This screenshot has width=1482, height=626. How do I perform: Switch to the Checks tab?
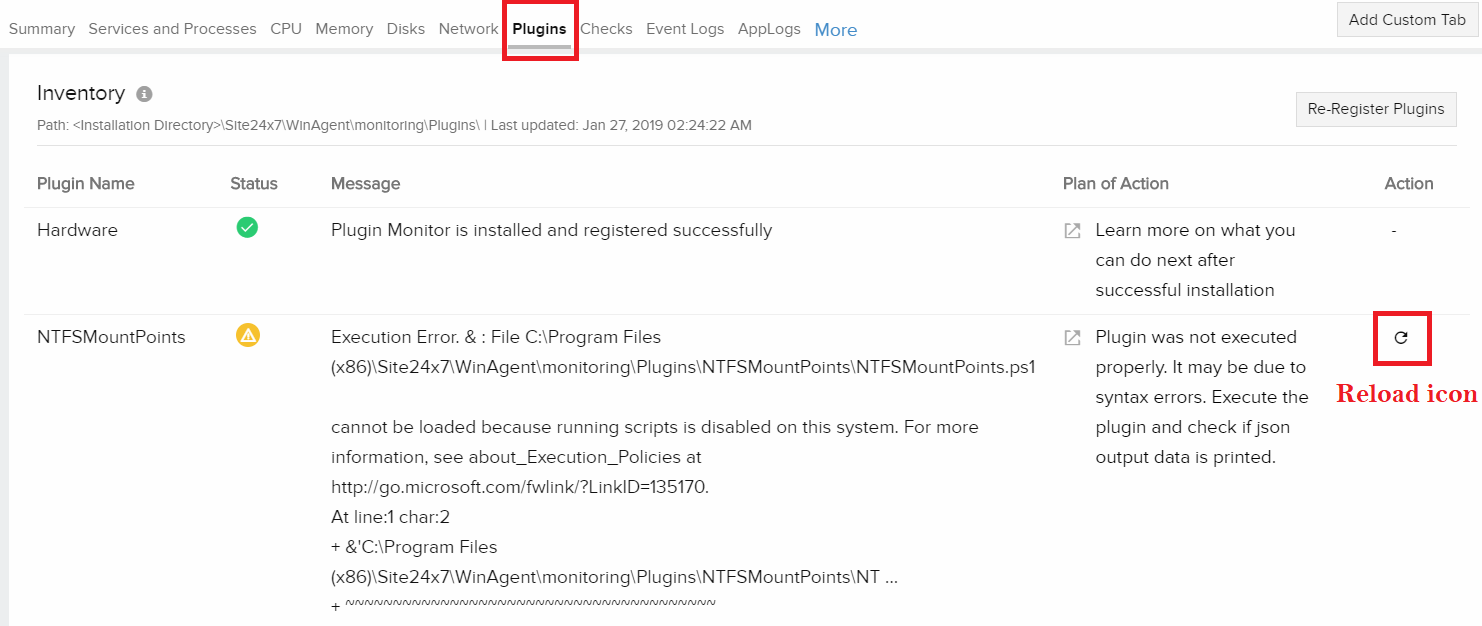(x=606, y=29)
